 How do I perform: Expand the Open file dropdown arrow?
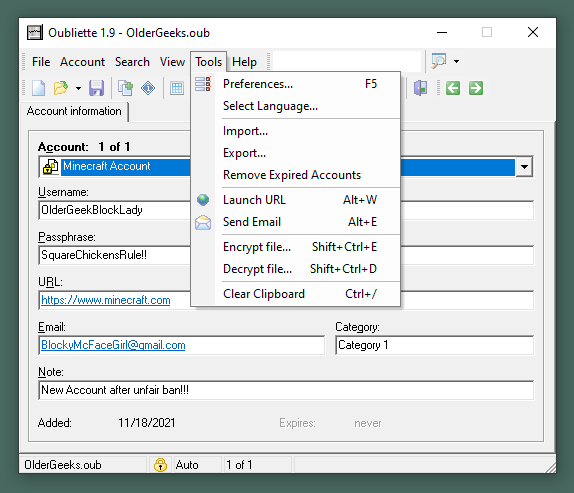[78, 88]
